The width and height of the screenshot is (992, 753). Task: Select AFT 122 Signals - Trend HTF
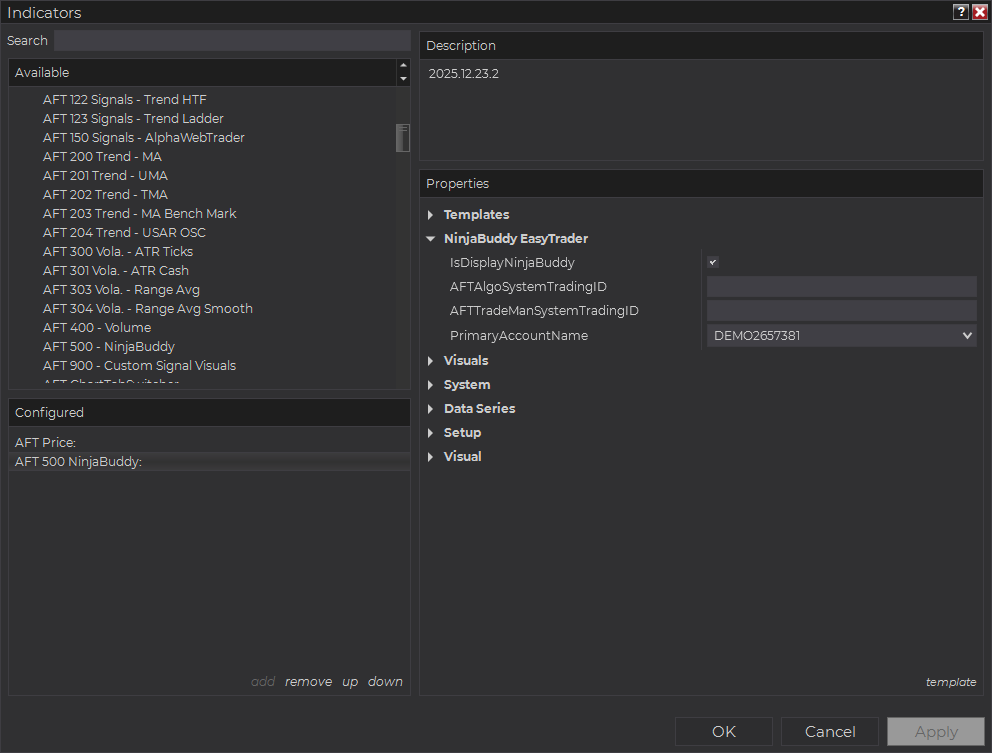[125, 99]
